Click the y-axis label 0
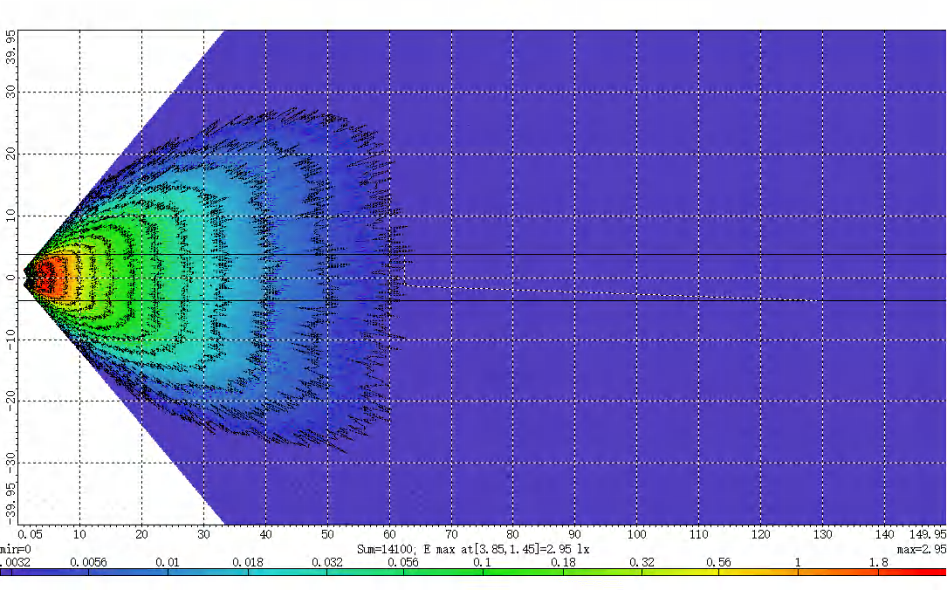The width and height of the screenshot is (947, 590). click(x=10, y=278)
